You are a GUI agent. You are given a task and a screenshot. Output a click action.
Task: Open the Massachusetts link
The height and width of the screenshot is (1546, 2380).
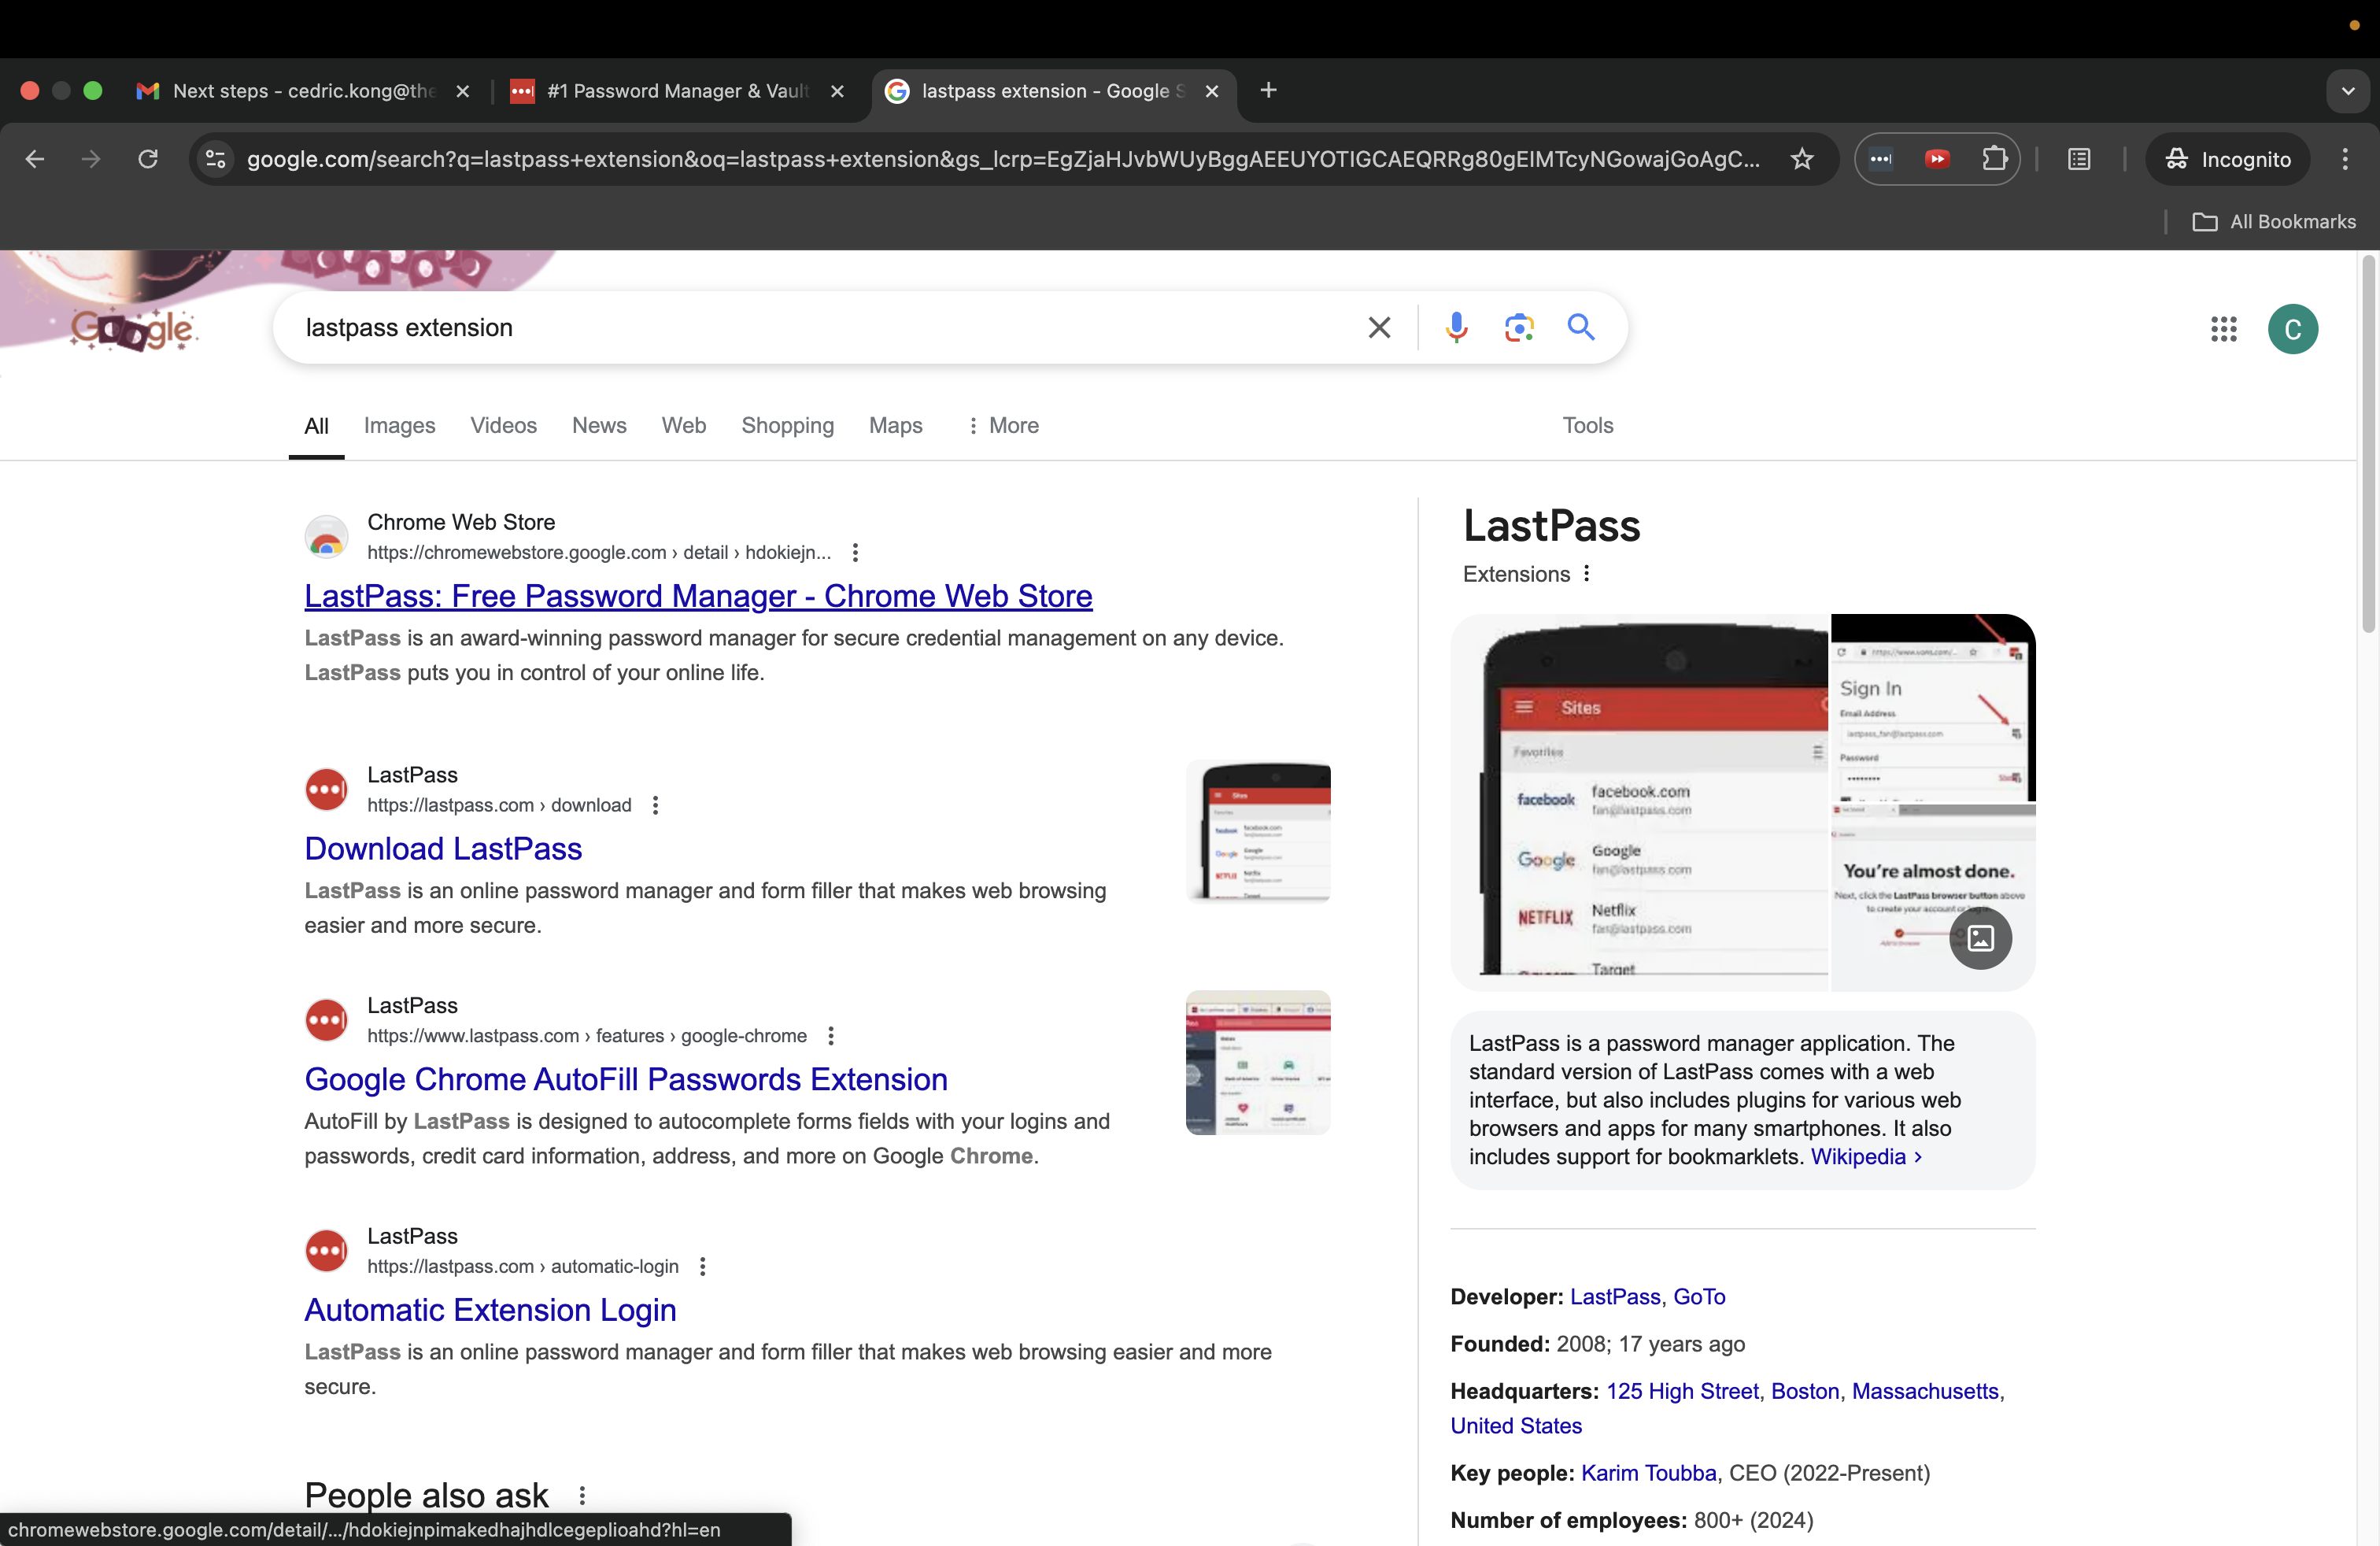[1925, 1392]
